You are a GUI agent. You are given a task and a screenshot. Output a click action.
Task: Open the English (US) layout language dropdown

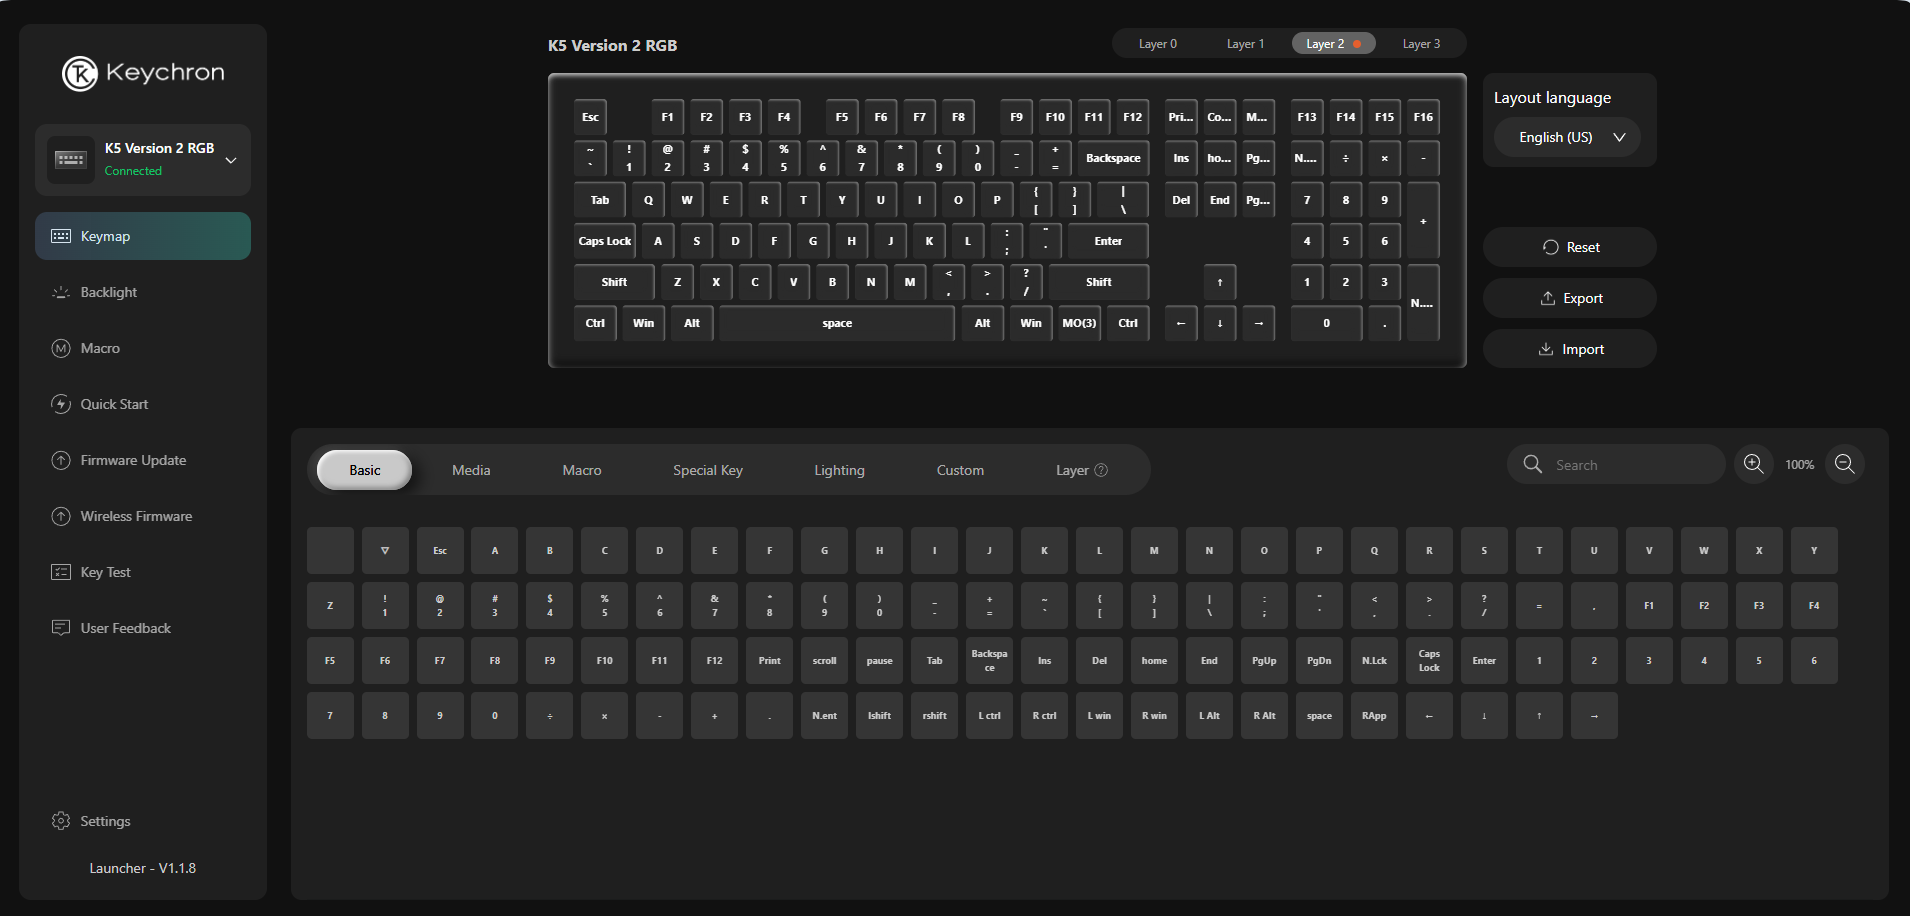[1567, 137]
